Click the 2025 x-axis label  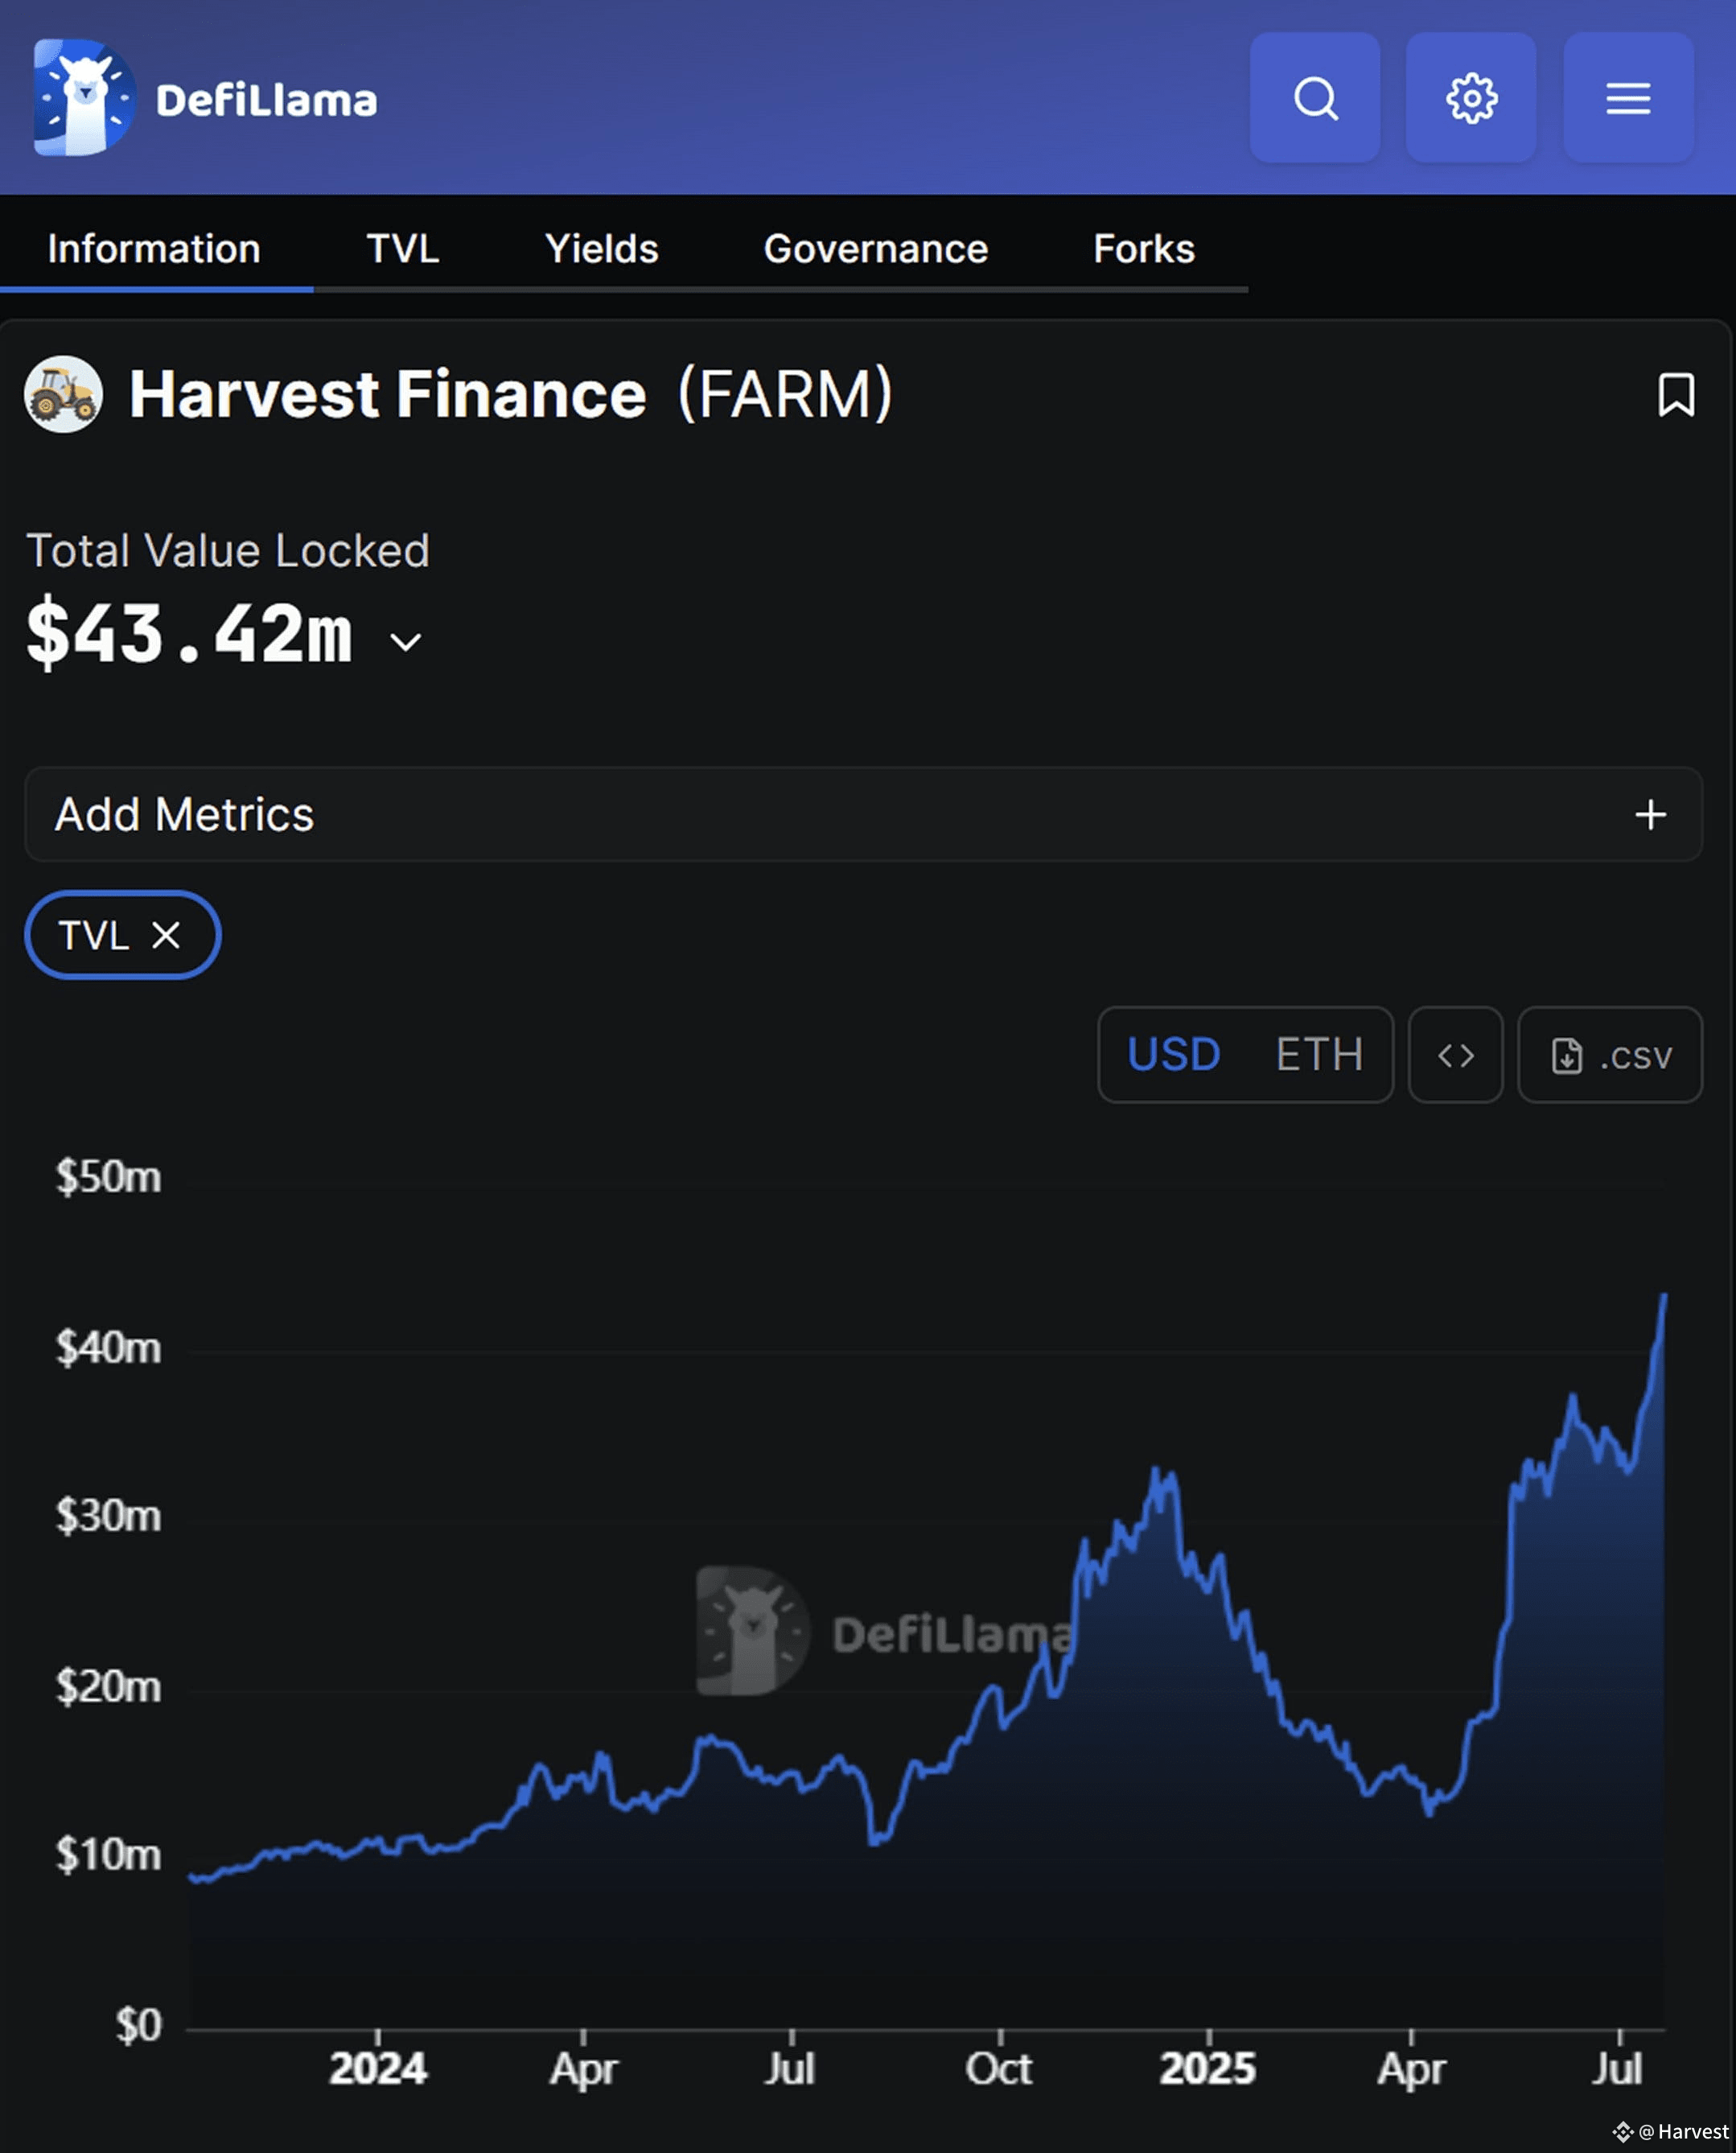point(1208,2069)
